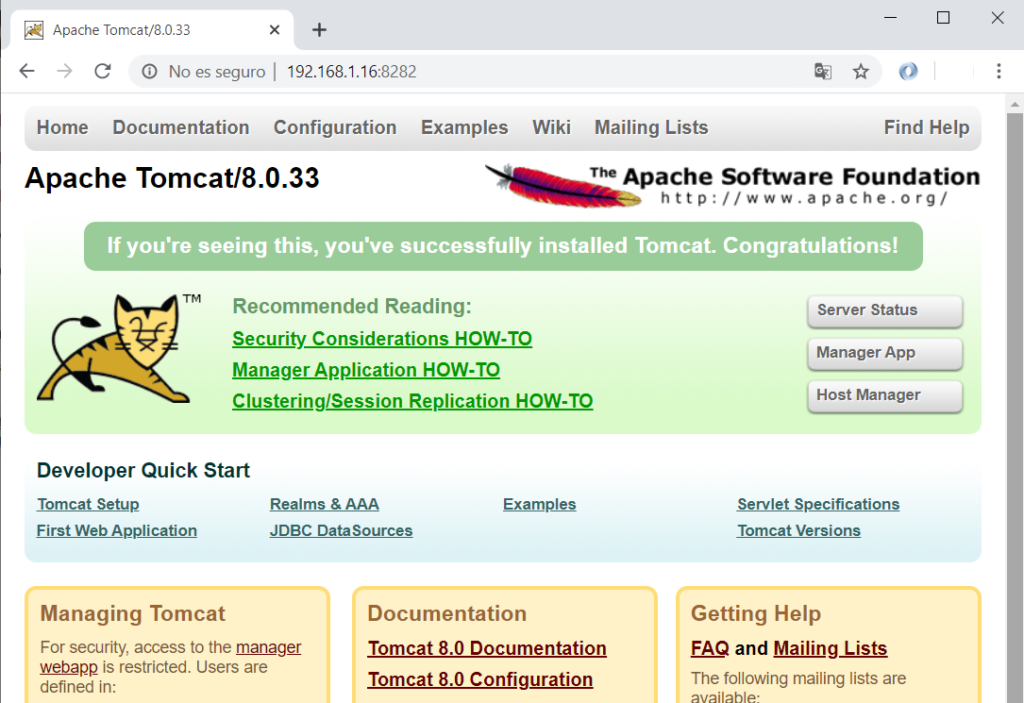Open Tomcat 8.0 Documentation link
The image size is (1024, 703).
487,648
